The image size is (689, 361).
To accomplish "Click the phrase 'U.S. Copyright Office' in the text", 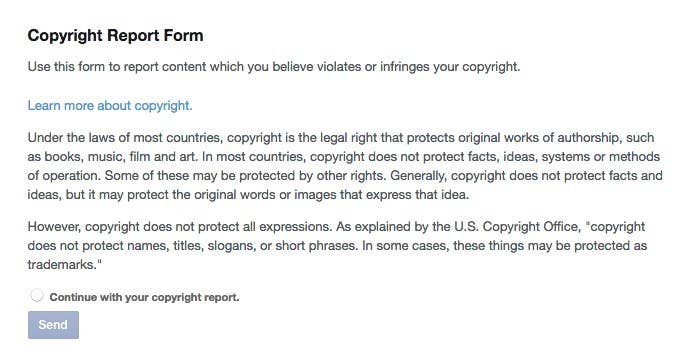I will pos(516,227).
